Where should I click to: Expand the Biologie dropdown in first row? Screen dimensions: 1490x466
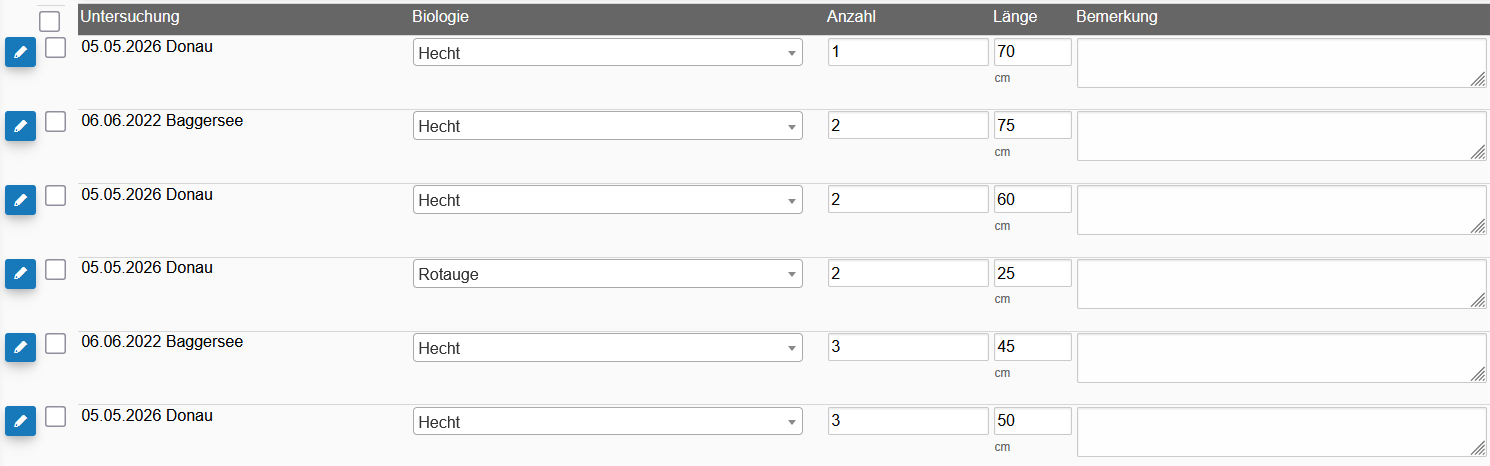[607, 52]
